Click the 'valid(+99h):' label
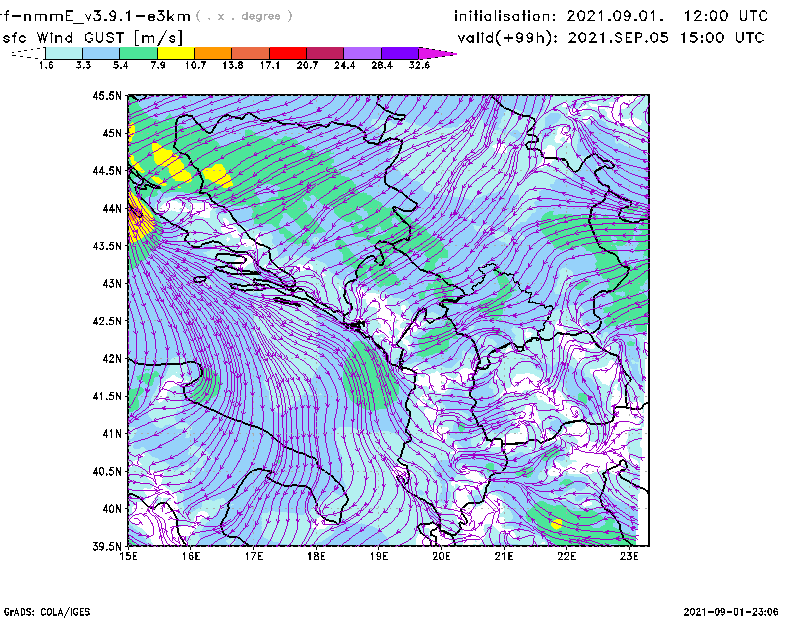The height and width of the screenshot is (618, 800). click(x=508, y=38)
